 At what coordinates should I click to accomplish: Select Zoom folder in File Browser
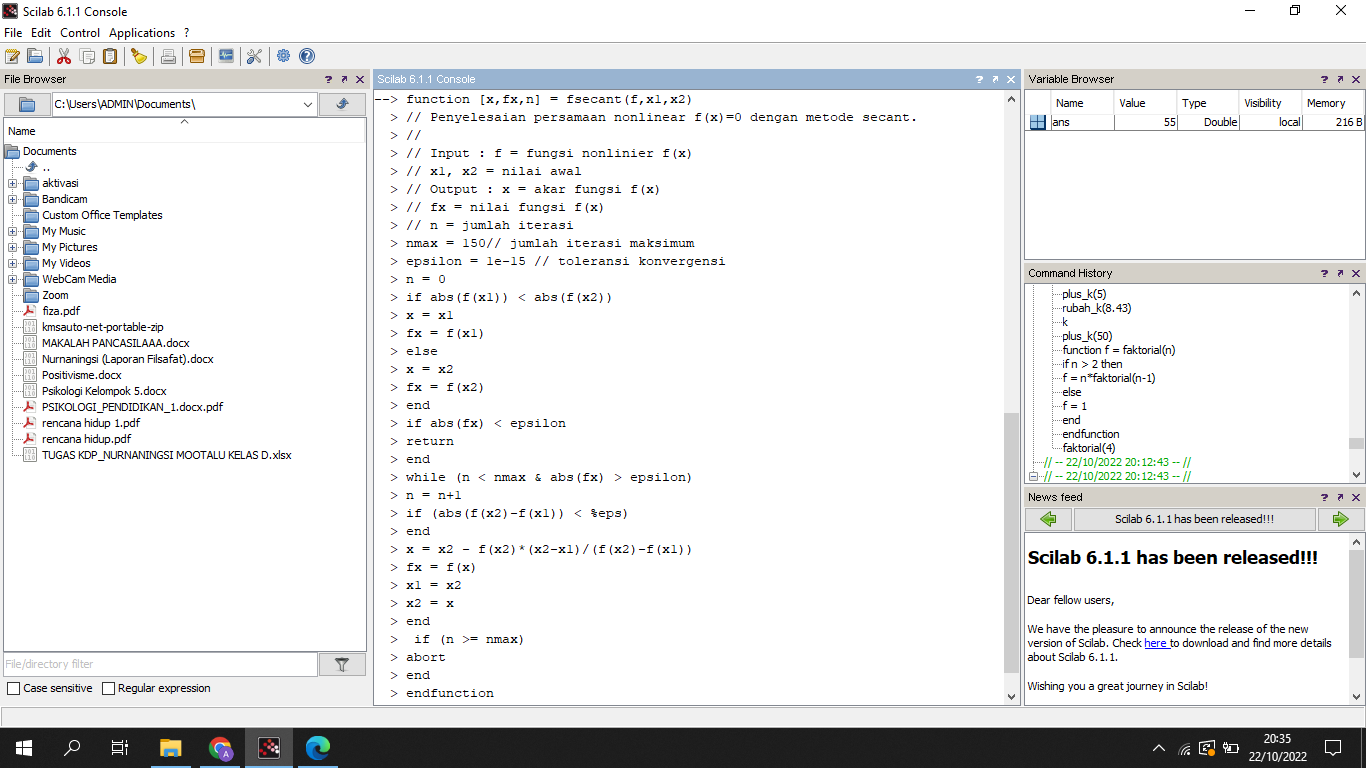(55, 295)
